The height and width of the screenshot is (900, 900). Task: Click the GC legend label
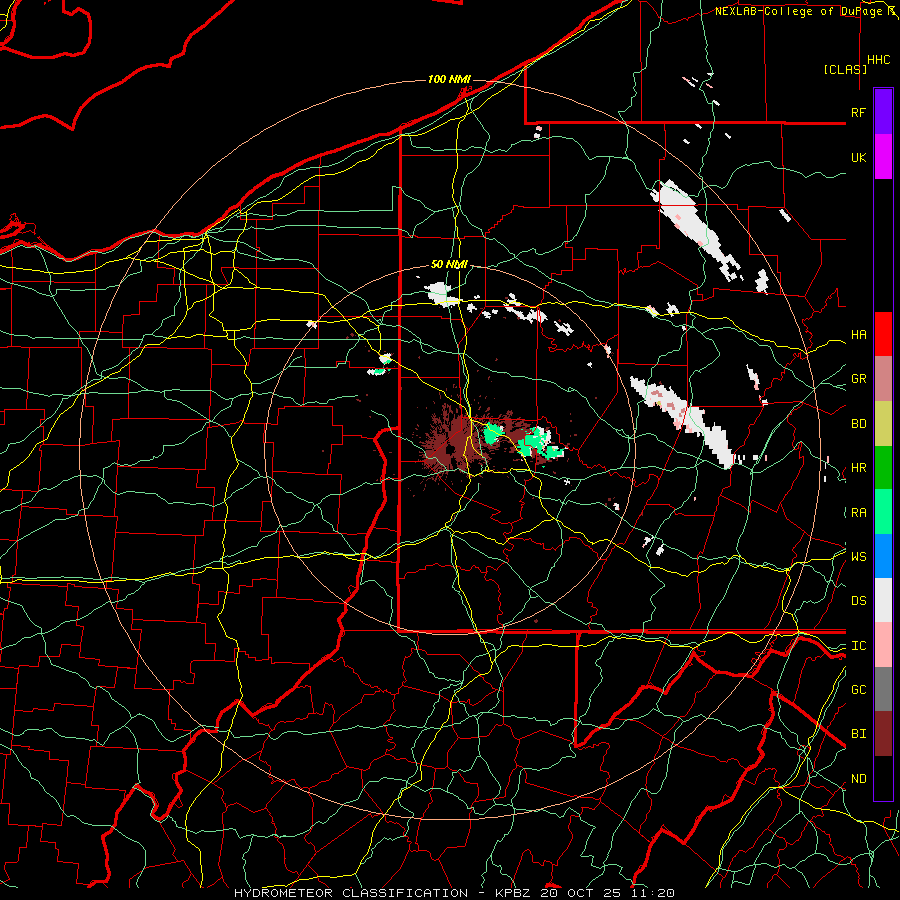tap(858, 689)
